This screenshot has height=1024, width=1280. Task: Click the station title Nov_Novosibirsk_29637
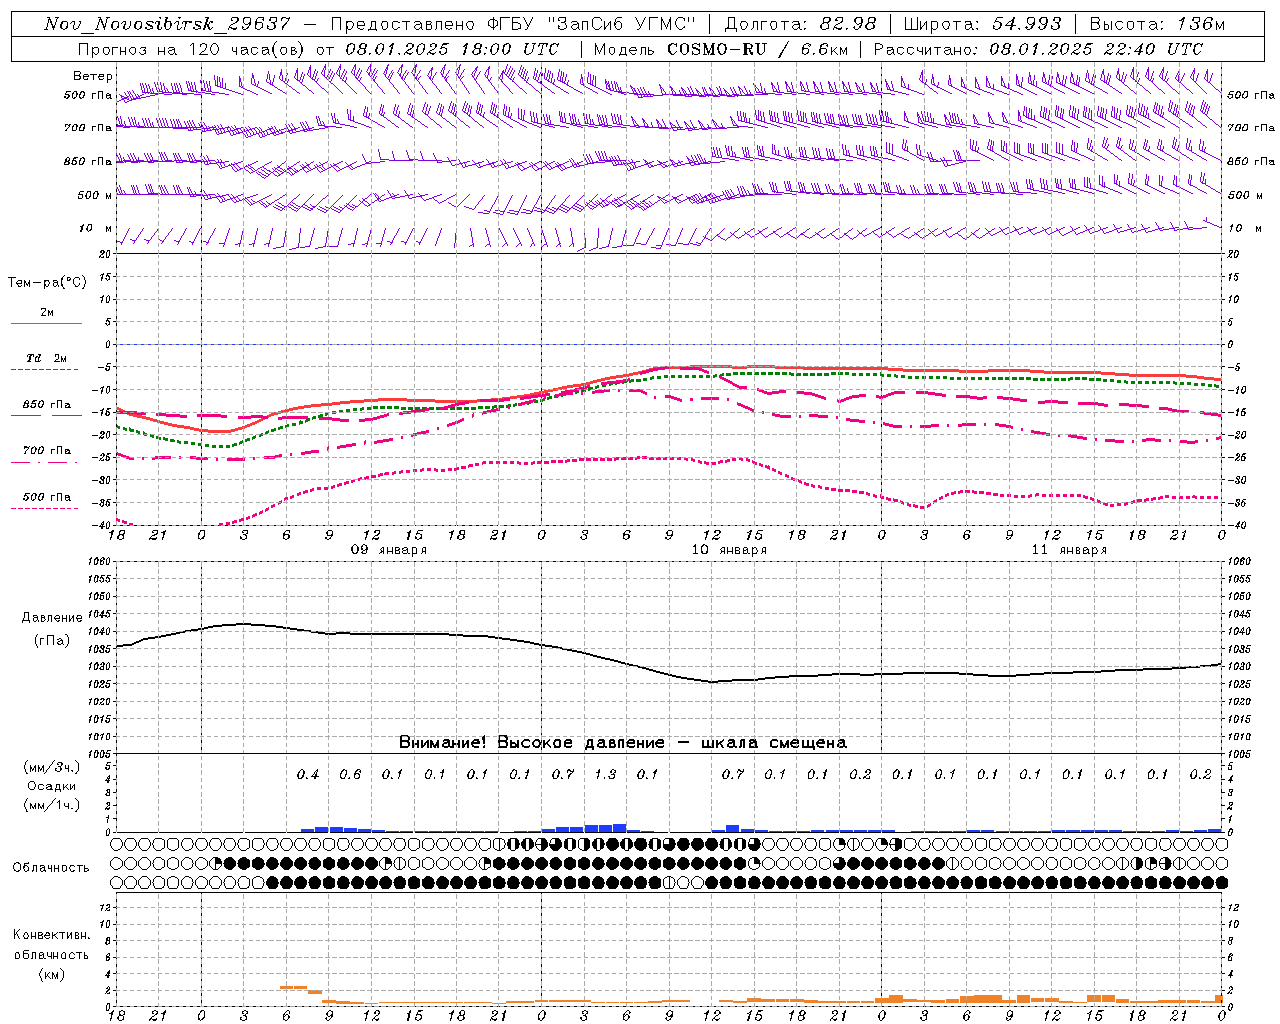pyautogui.click(x=167, y=24)
